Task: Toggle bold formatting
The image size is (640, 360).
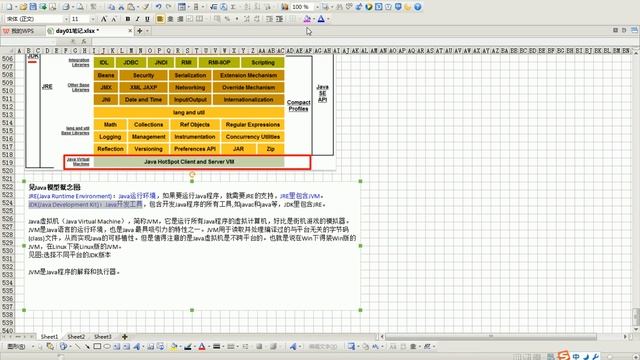Action: (x=128, y=19)
